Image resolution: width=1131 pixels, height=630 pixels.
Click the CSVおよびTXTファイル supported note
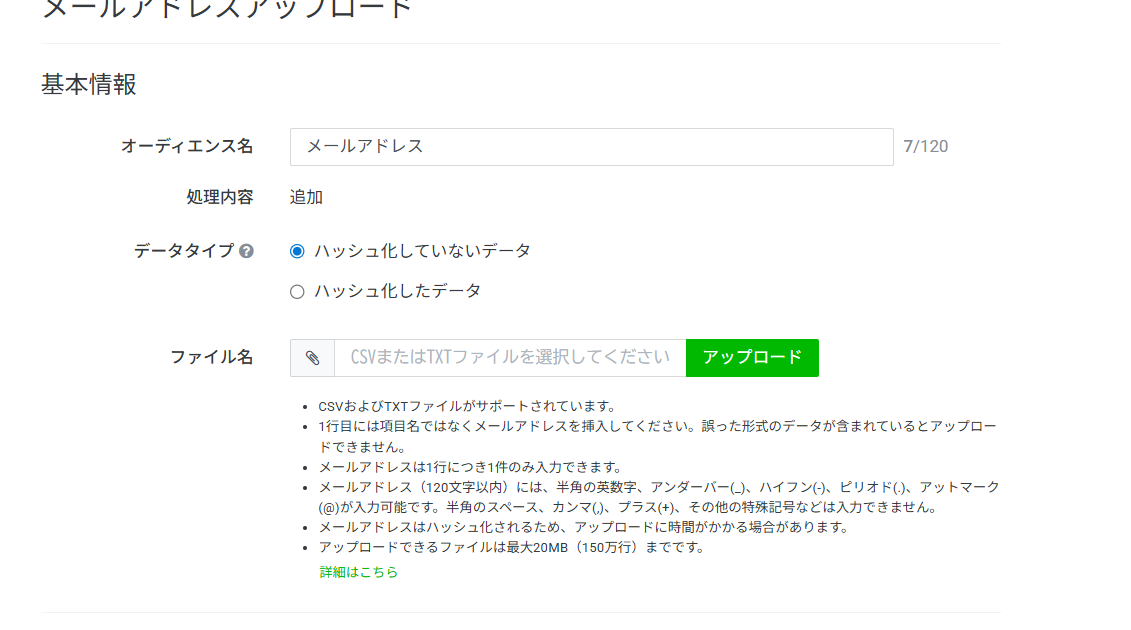(x=467, y=406)
